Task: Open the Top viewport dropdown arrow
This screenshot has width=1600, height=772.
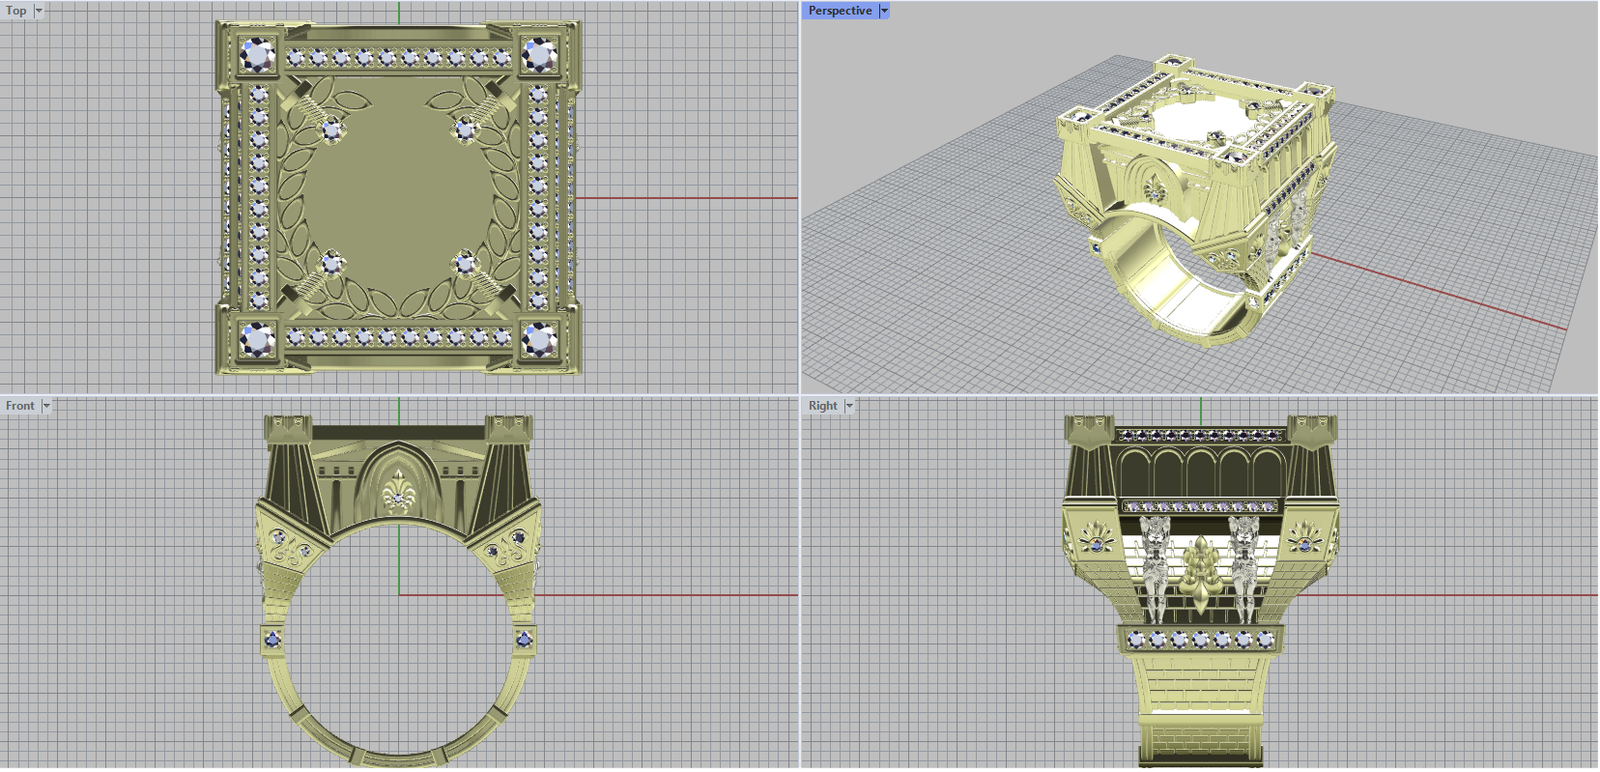Action: [39, 11]
